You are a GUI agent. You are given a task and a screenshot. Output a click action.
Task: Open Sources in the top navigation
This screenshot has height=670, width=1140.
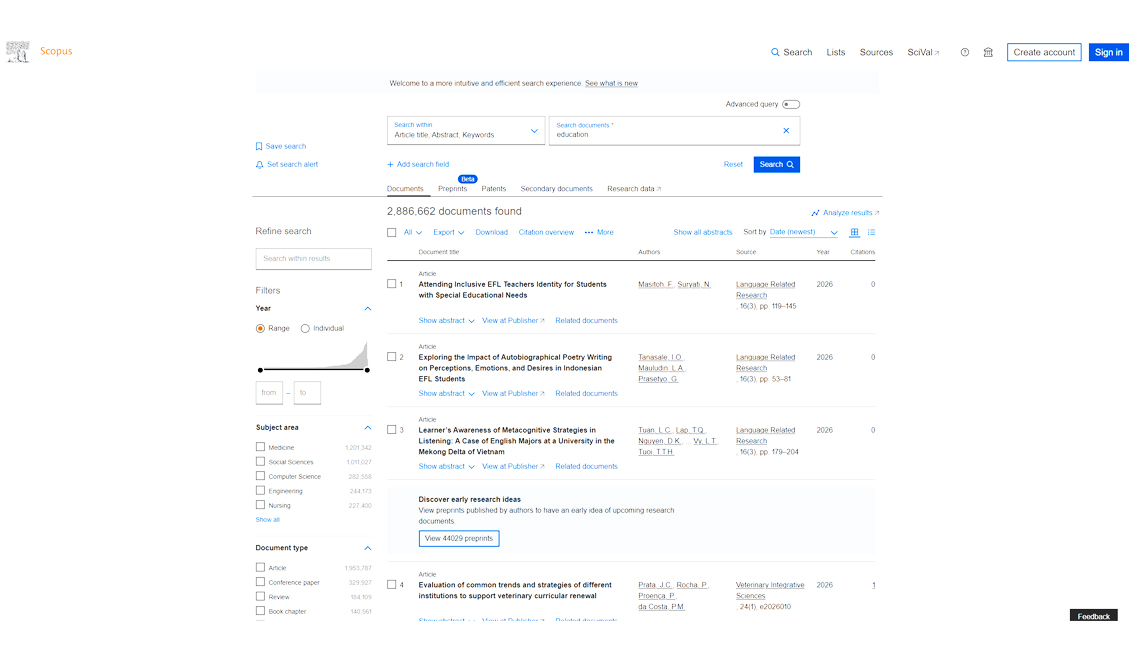pyautogui.click(x=876, y=52)
